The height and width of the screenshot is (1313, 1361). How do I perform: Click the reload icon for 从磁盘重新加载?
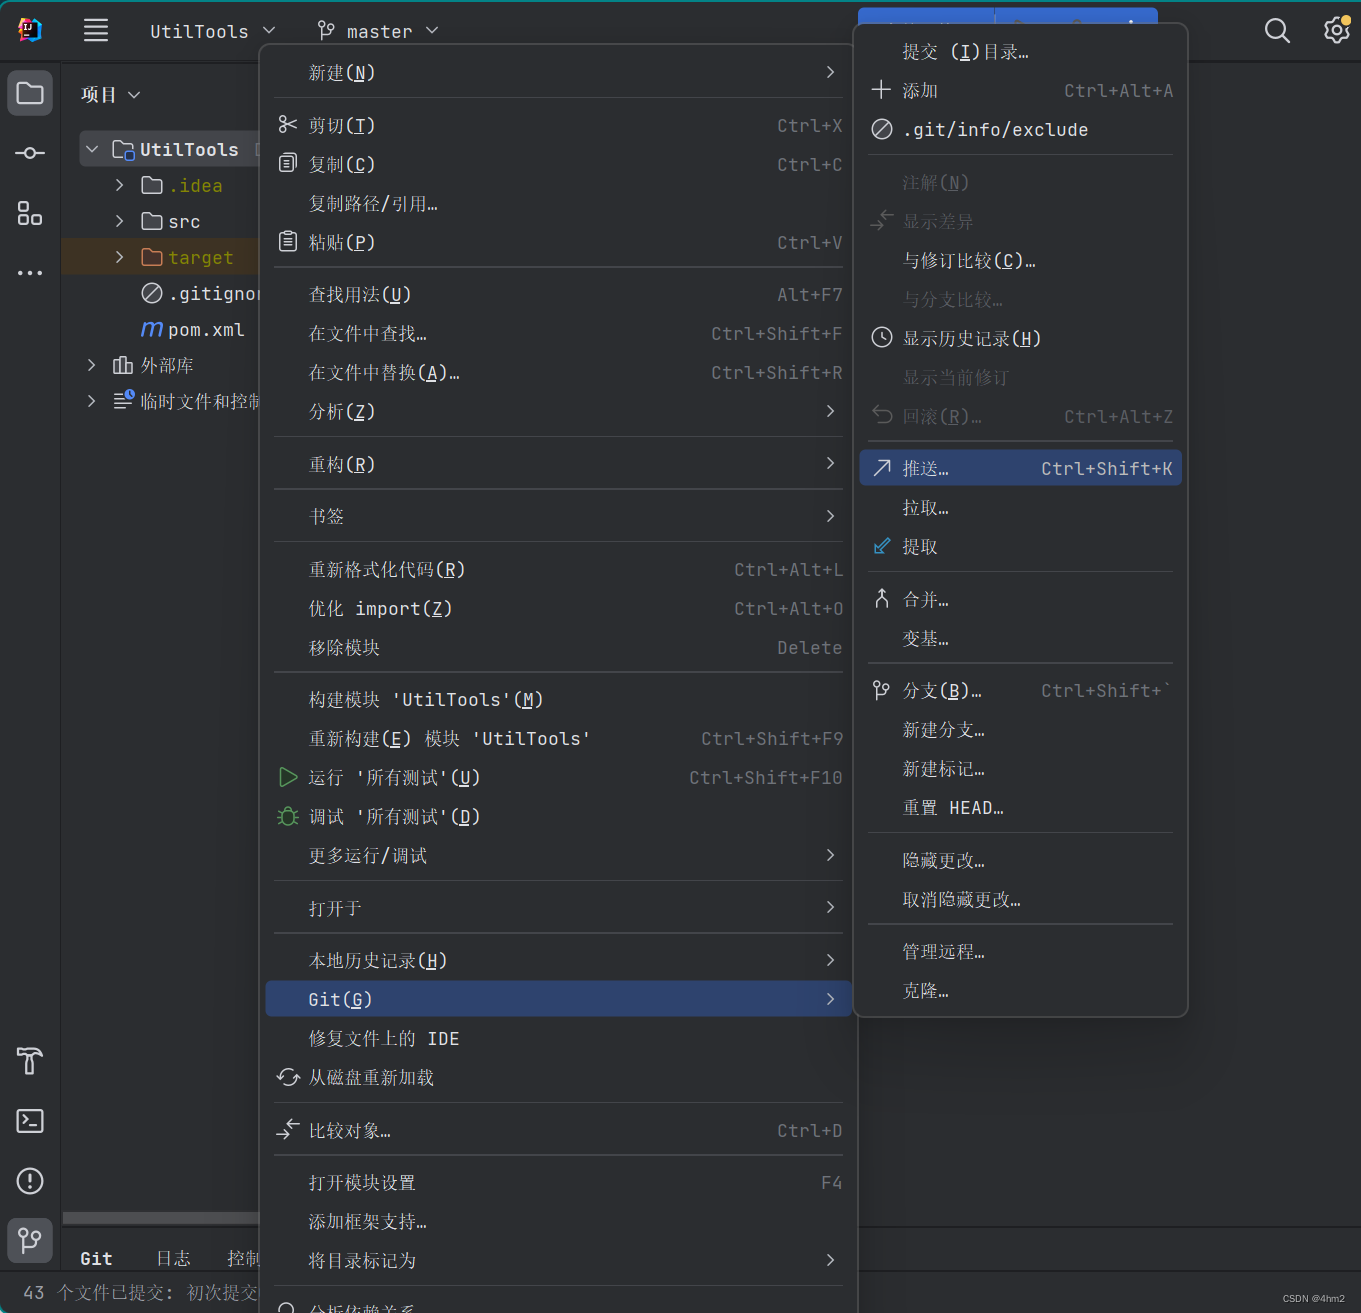(x=288, y=1077)
